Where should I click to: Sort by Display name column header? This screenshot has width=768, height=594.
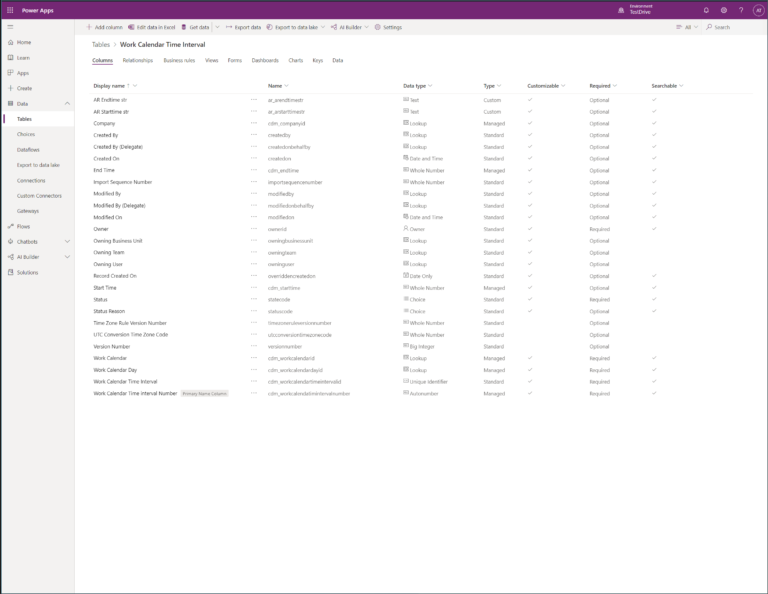coord(109,86)
